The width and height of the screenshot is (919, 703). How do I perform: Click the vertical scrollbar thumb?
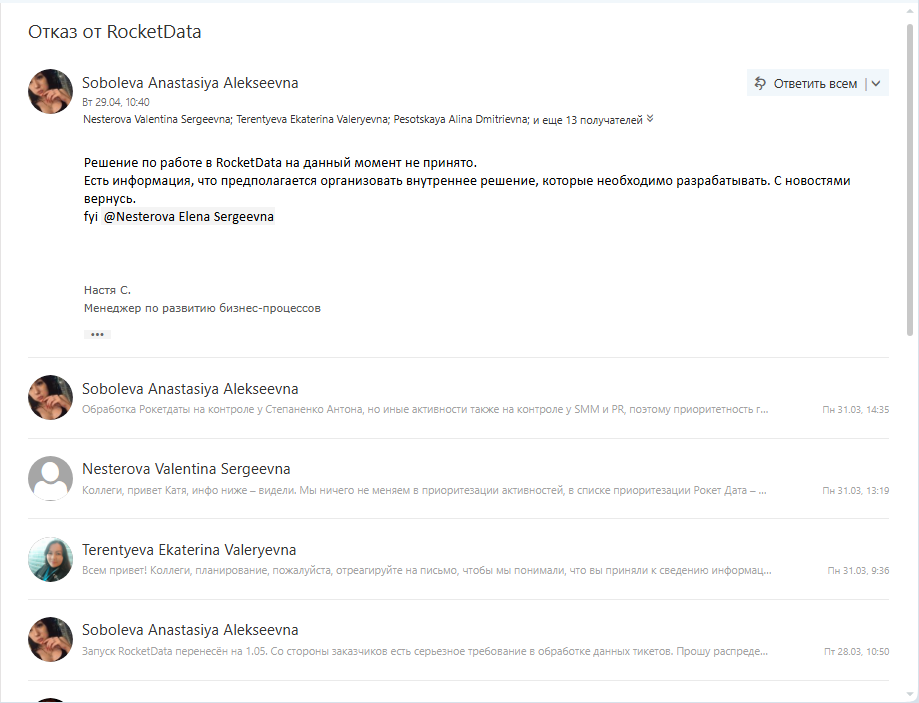click(x=910, y=179)
